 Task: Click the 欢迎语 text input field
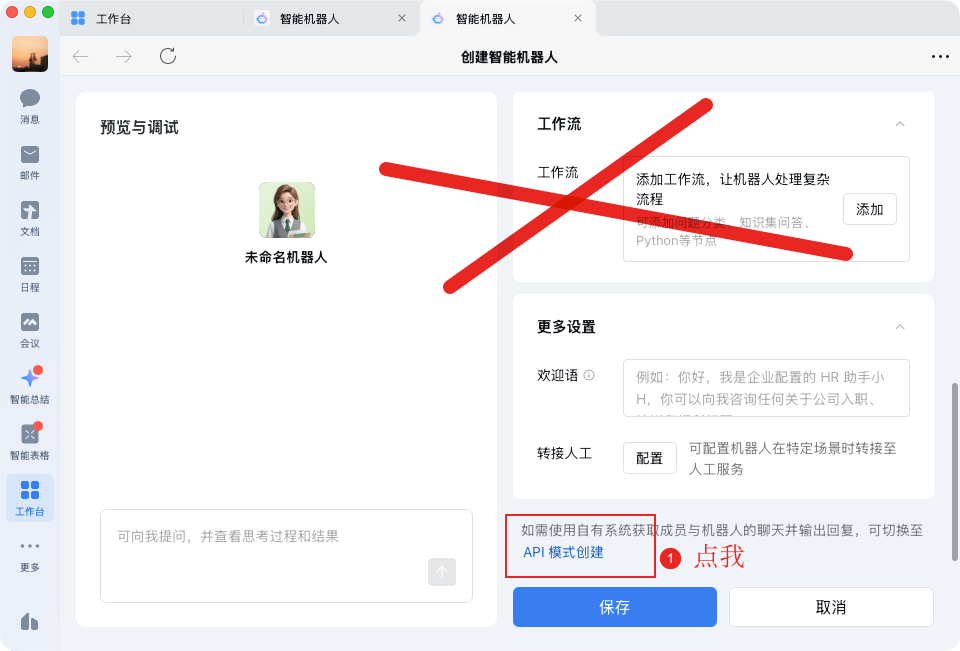[765, 388]
